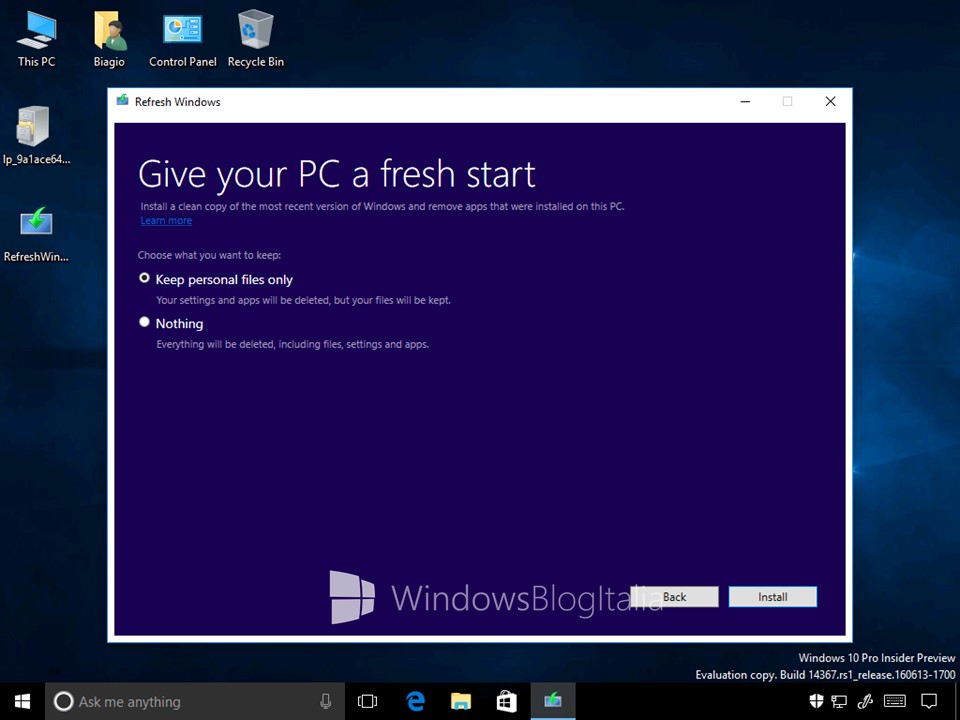Open the touch keyboard tray icon
This screenshot has width=960, height=720.
point(894,701)
